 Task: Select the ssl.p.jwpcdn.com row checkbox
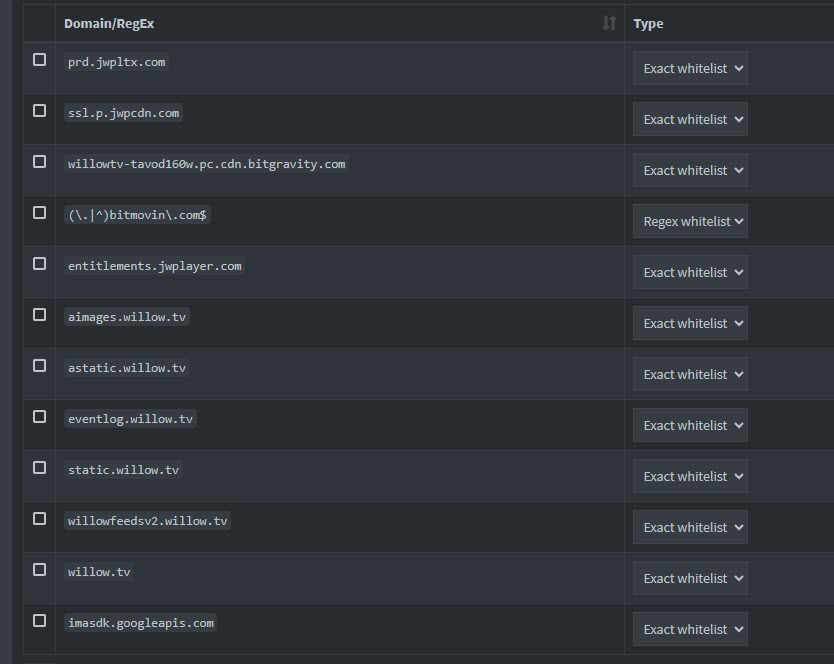point(39,111)
